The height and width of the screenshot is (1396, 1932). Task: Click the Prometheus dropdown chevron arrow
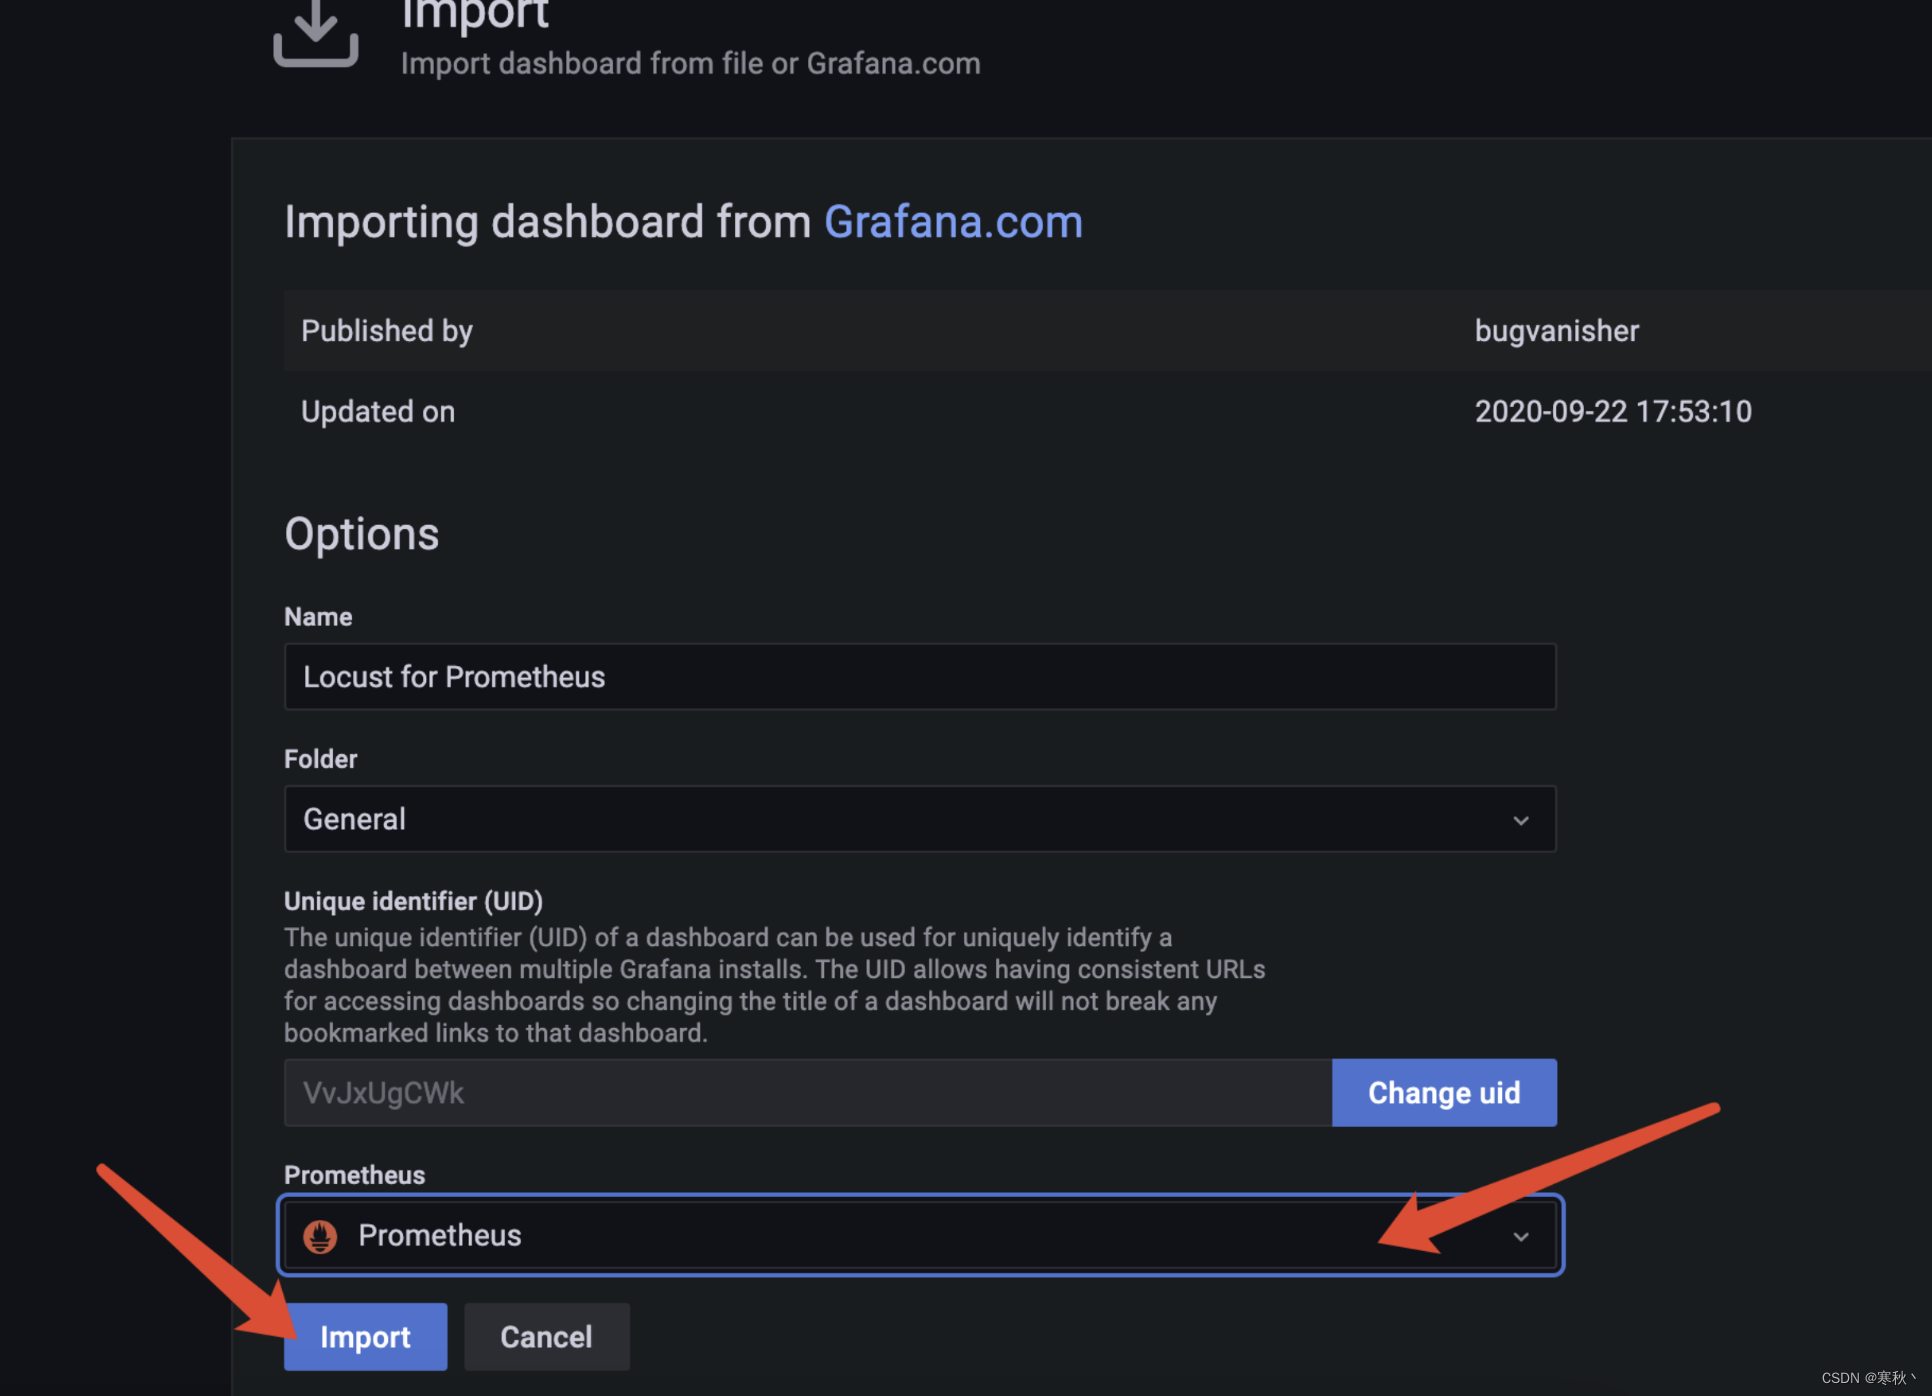[x=1521, y=1237]
